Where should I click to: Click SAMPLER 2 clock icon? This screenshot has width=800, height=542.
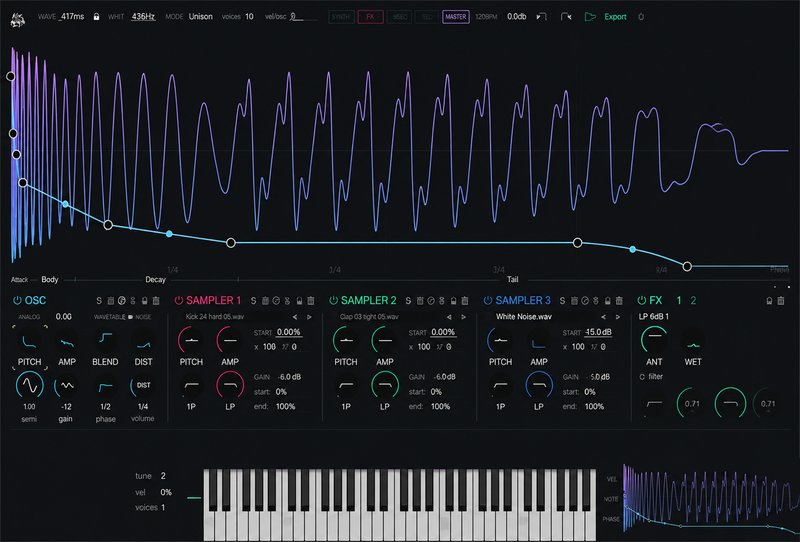431,301
